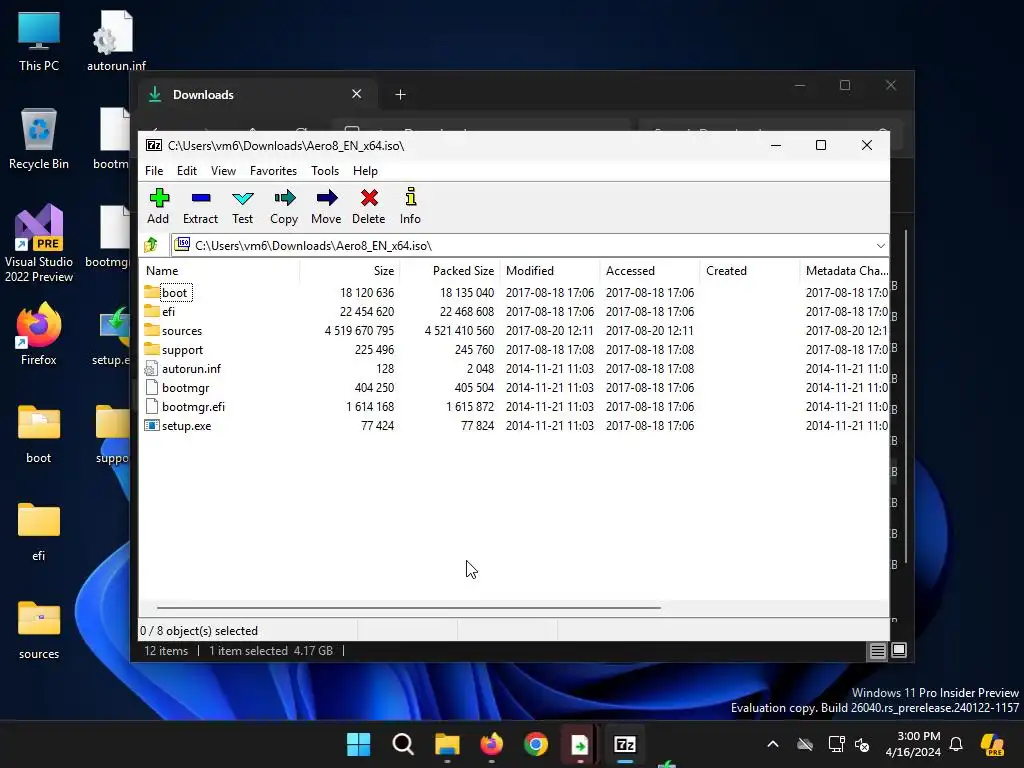Screen dimensions: 1024x768
Task: Open the Recycle Bin desktop icon
Action: click(x=39, y=139)
